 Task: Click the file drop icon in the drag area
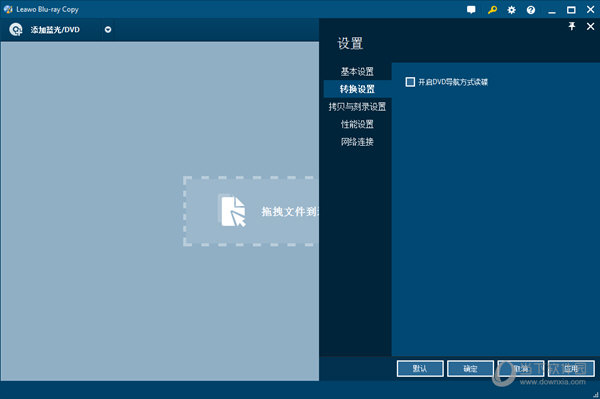click(x=232, y=211)
